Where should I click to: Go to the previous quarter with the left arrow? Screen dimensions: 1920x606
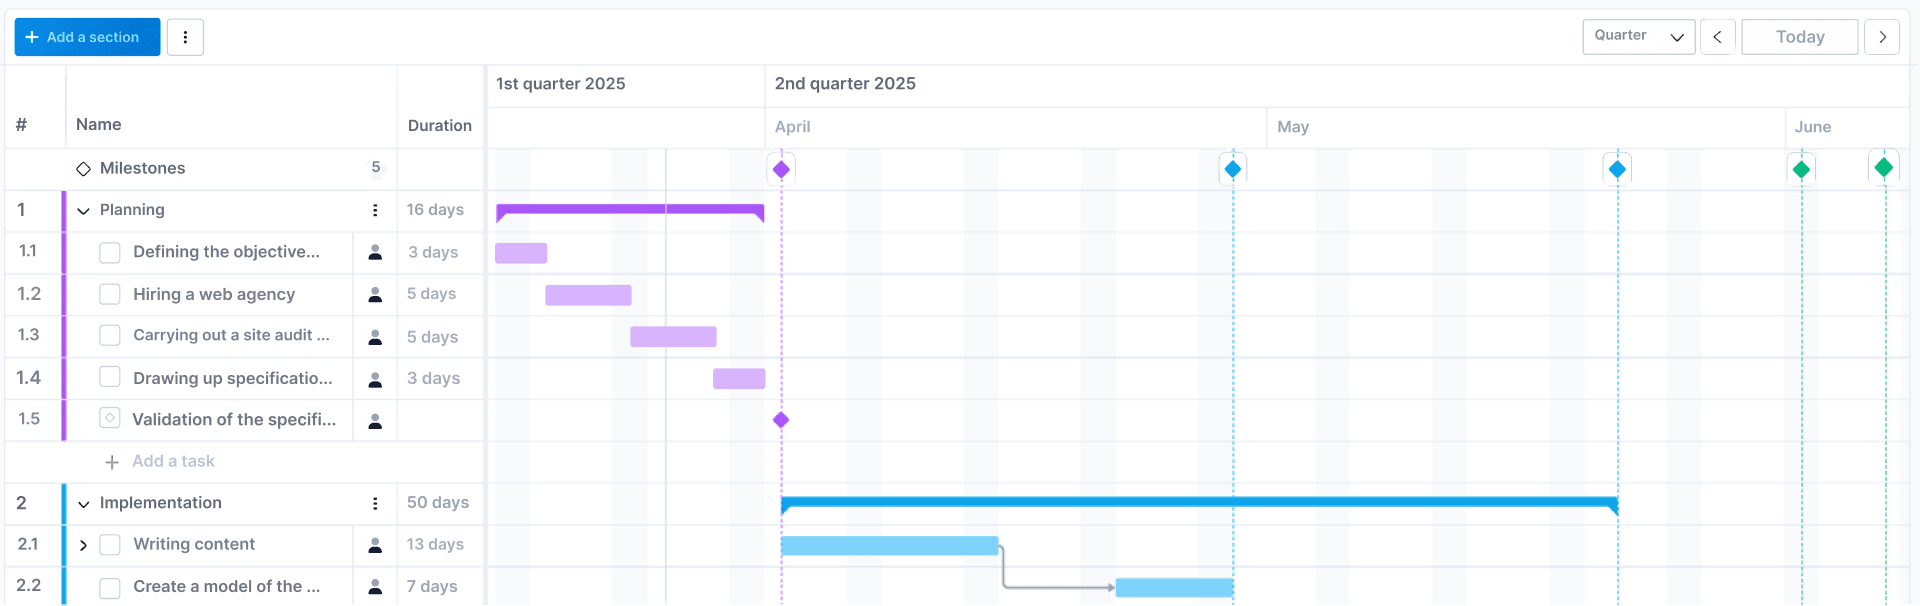(x=1717, y=37)
